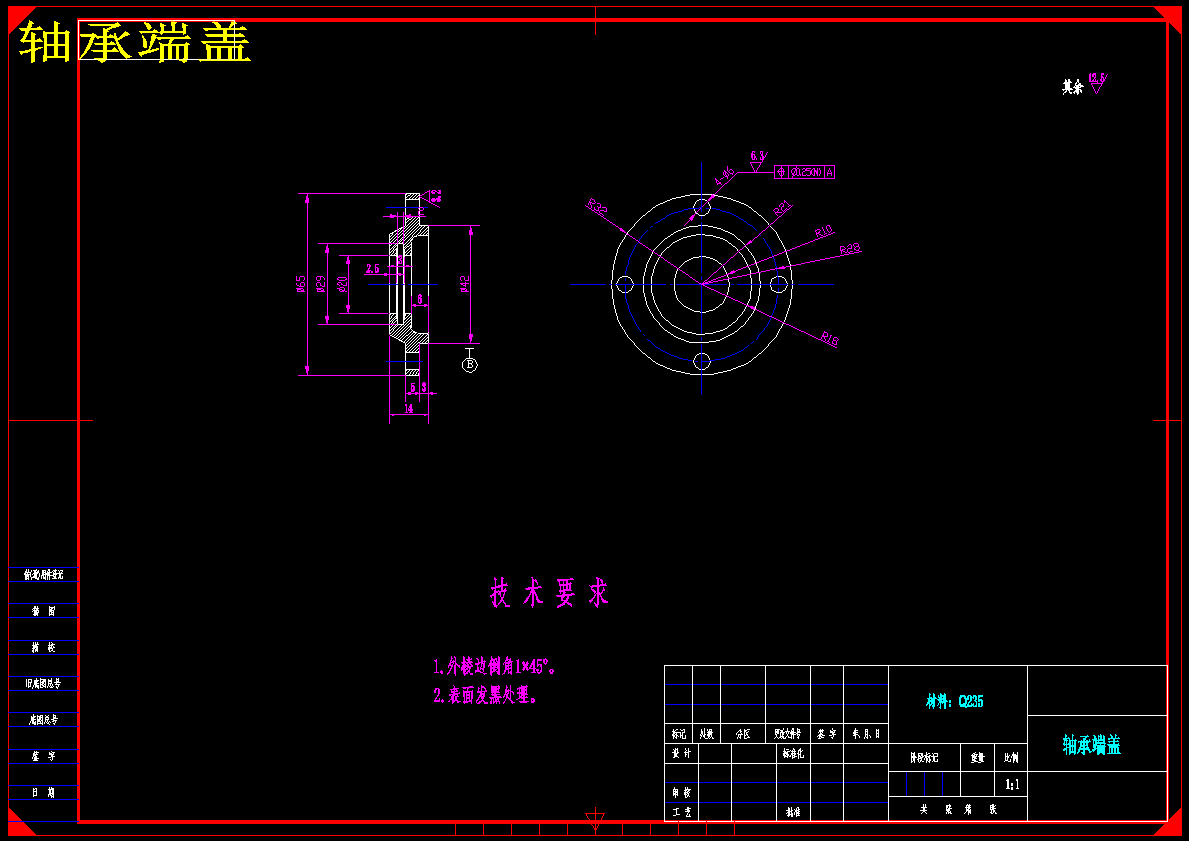Click the ø65 diameter dimension text
1189x841 pixels.
coord(300,284)
